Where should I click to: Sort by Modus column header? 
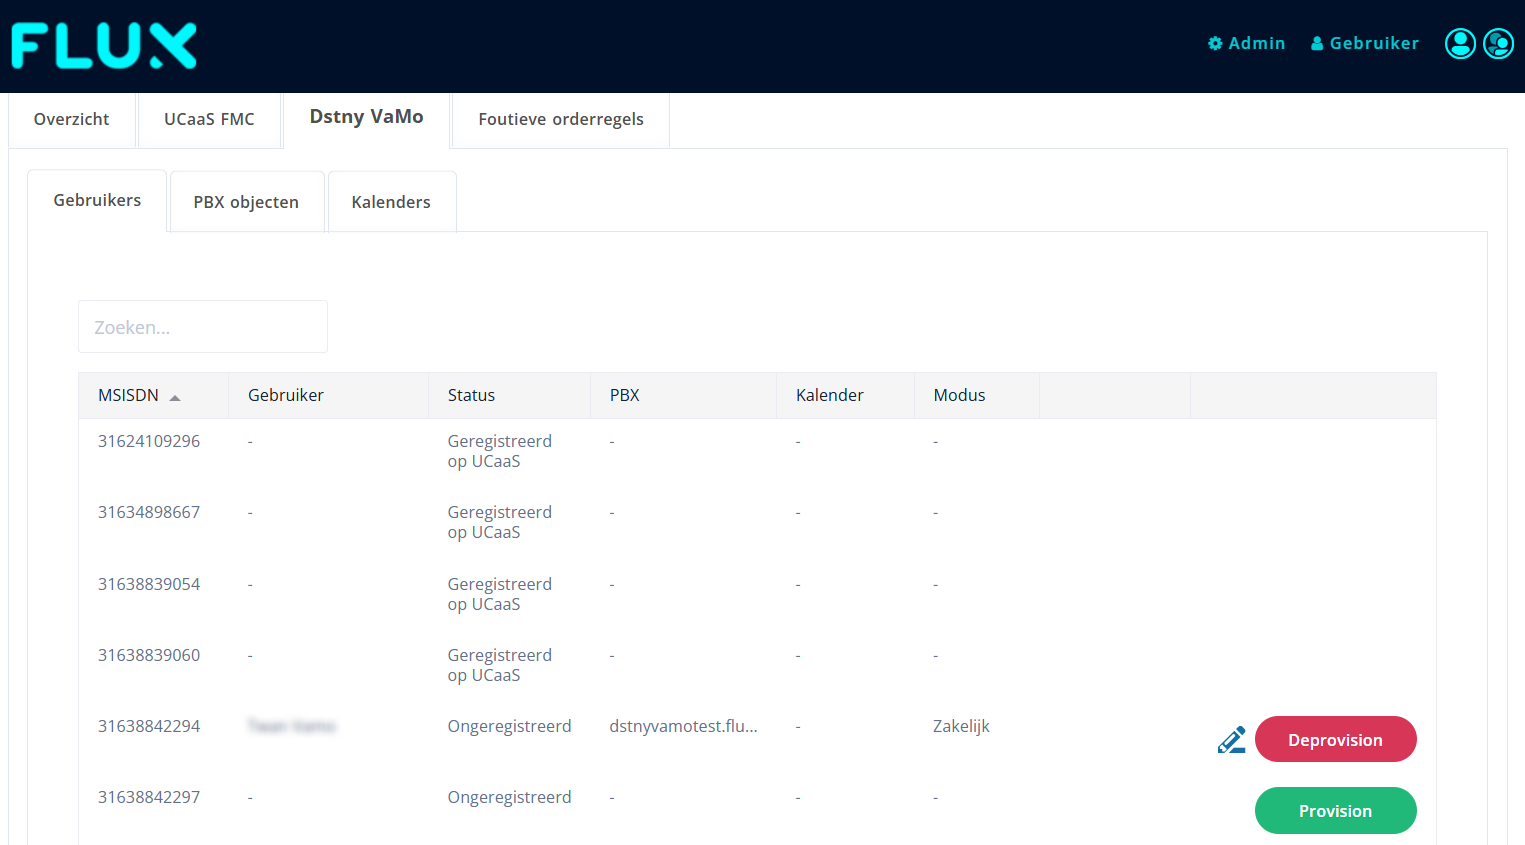(x=976, y=395)
